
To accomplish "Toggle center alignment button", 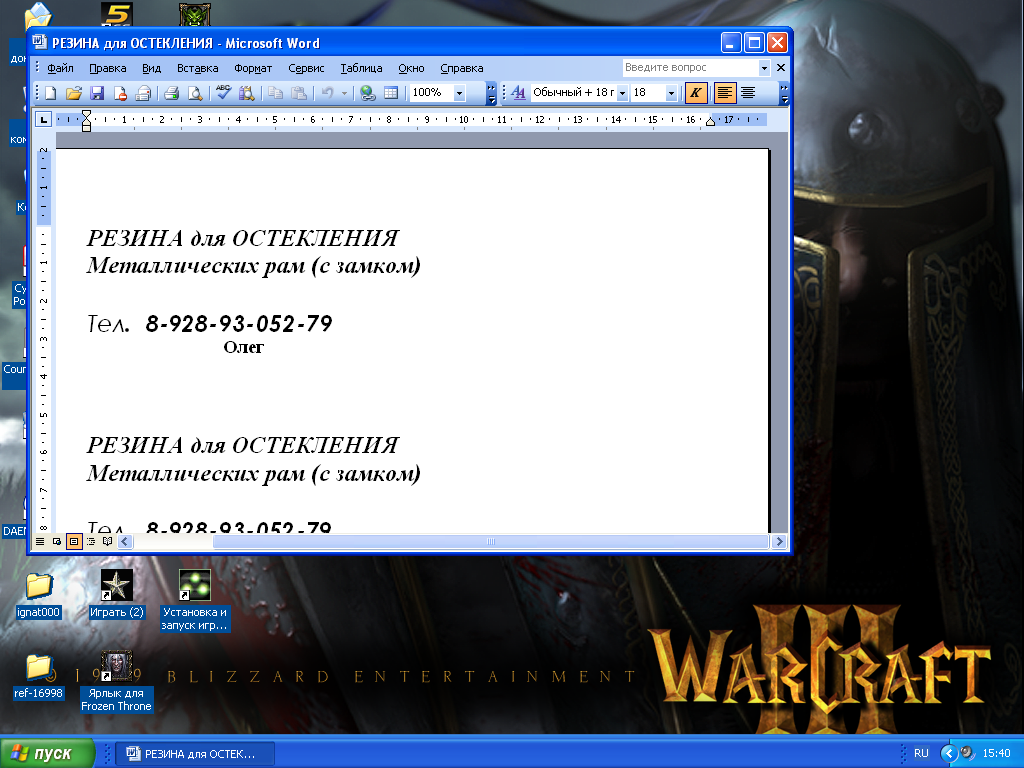I will coord(748,93).
